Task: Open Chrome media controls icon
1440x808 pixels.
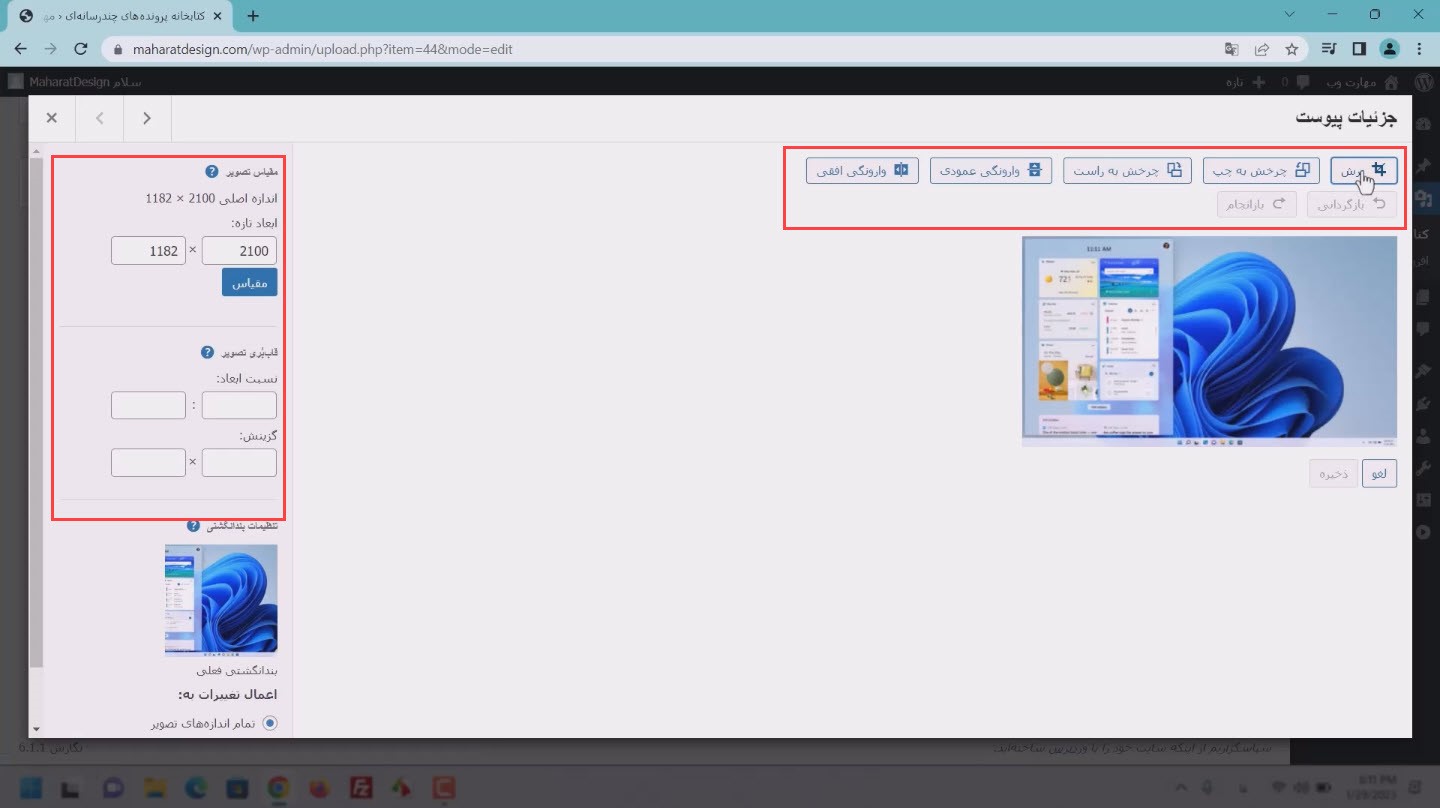Action: 1329,48
